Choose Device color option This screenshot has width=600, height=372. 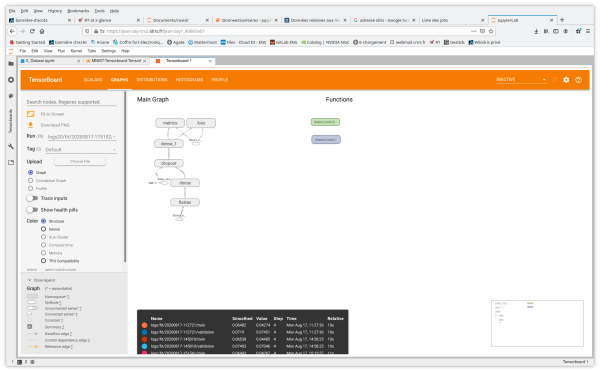[x=43, y=229]
